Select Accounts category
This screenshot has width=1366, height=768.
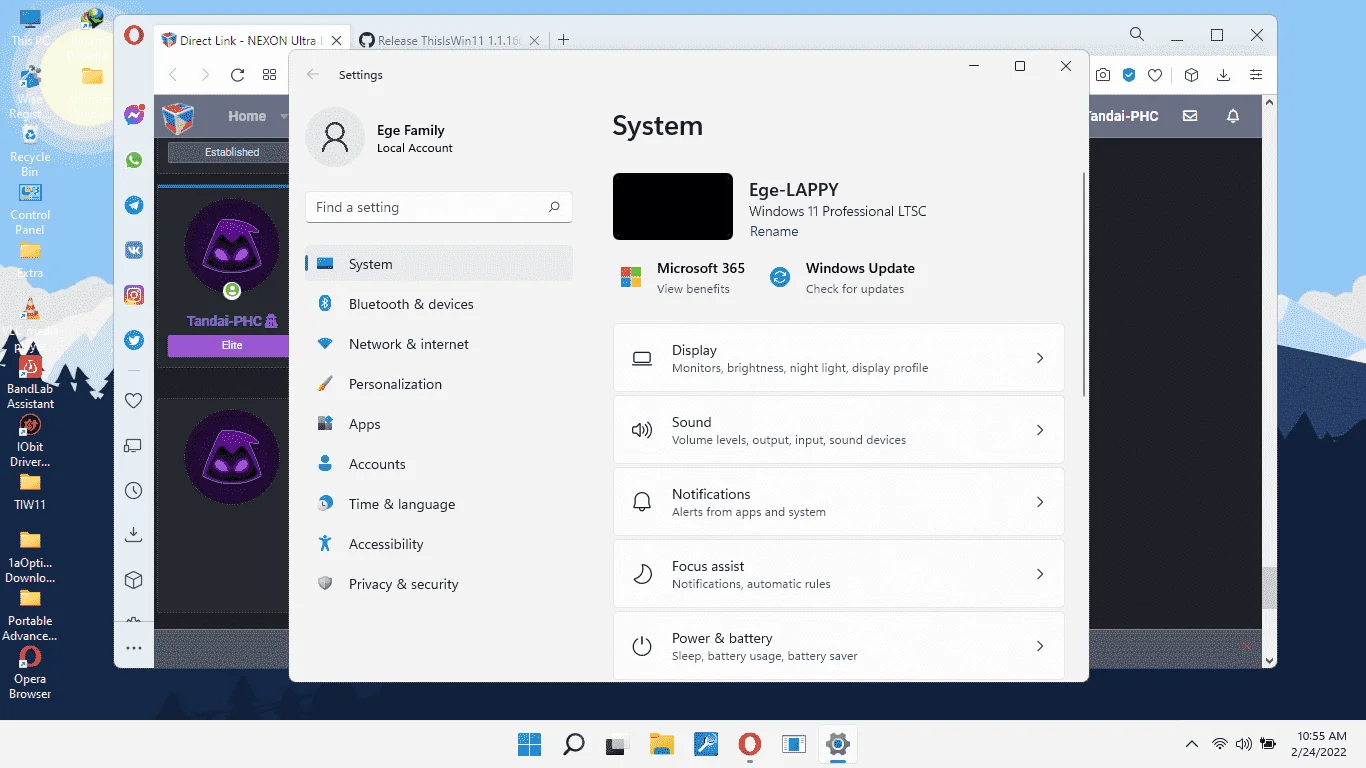coord(439,464)
